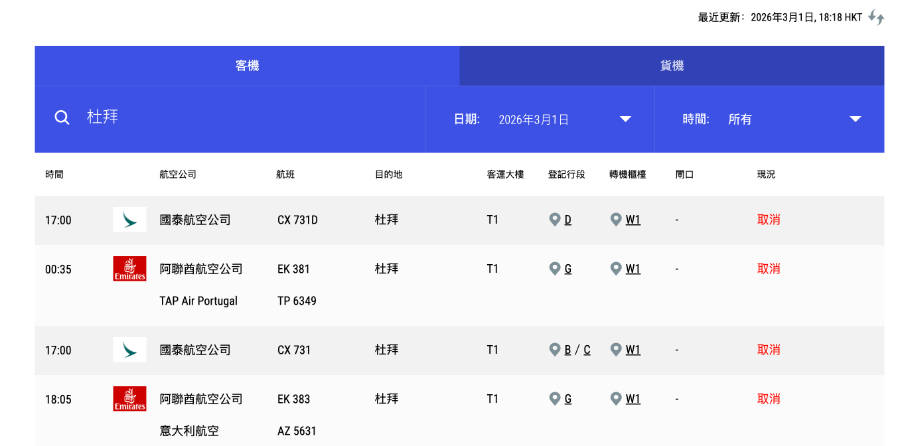Click Emirates logo on EK 381 row
This screenshot has height=446, width=900.
pyautogui.click(x=129, y=269)
